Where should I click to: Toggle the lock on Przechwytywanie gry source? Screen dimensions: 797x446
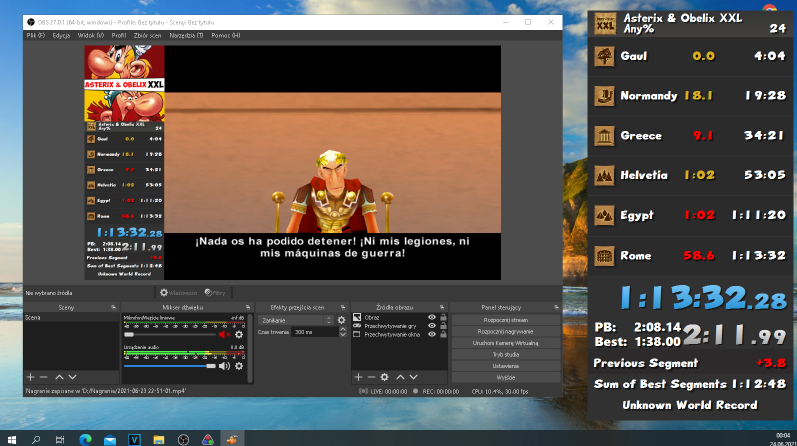click(x=443, y=326)
